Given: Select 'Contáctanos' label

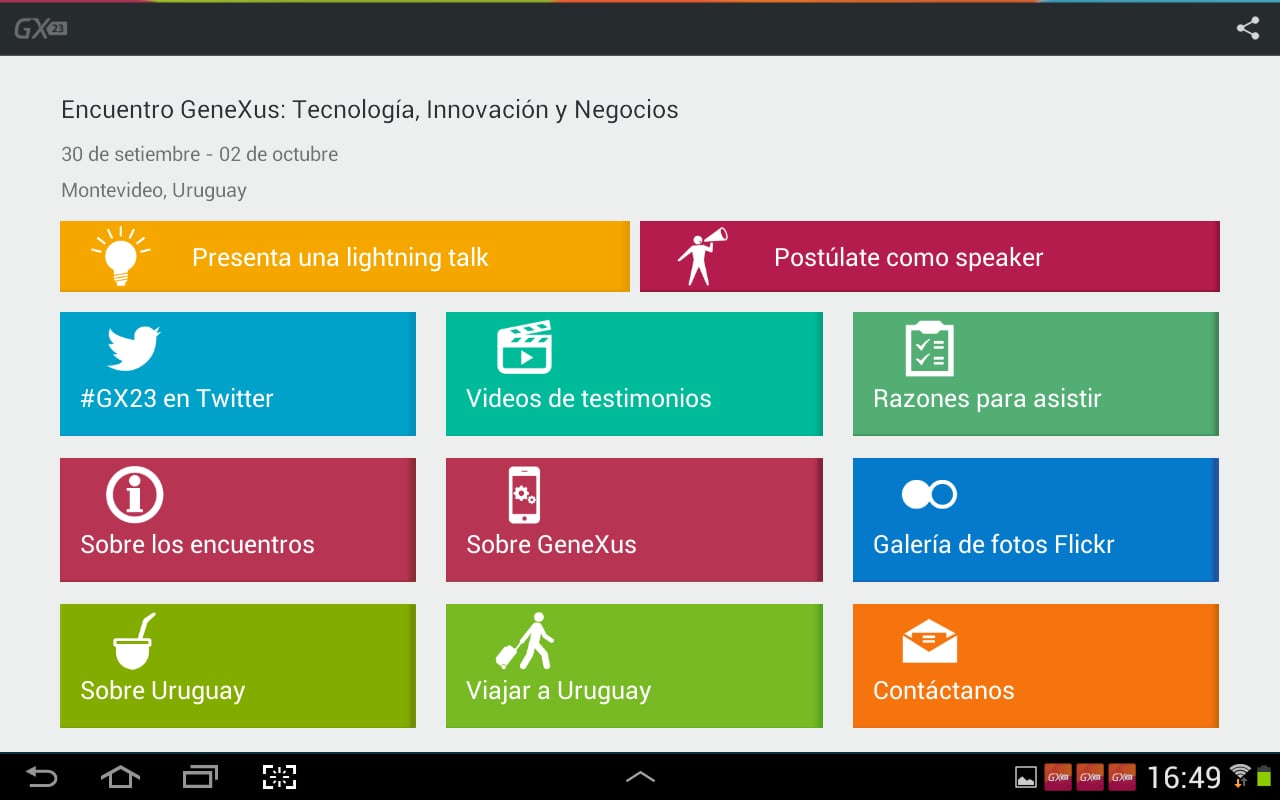Looking at the screenshot, I should pyautogui.click(x=943, y=690).
